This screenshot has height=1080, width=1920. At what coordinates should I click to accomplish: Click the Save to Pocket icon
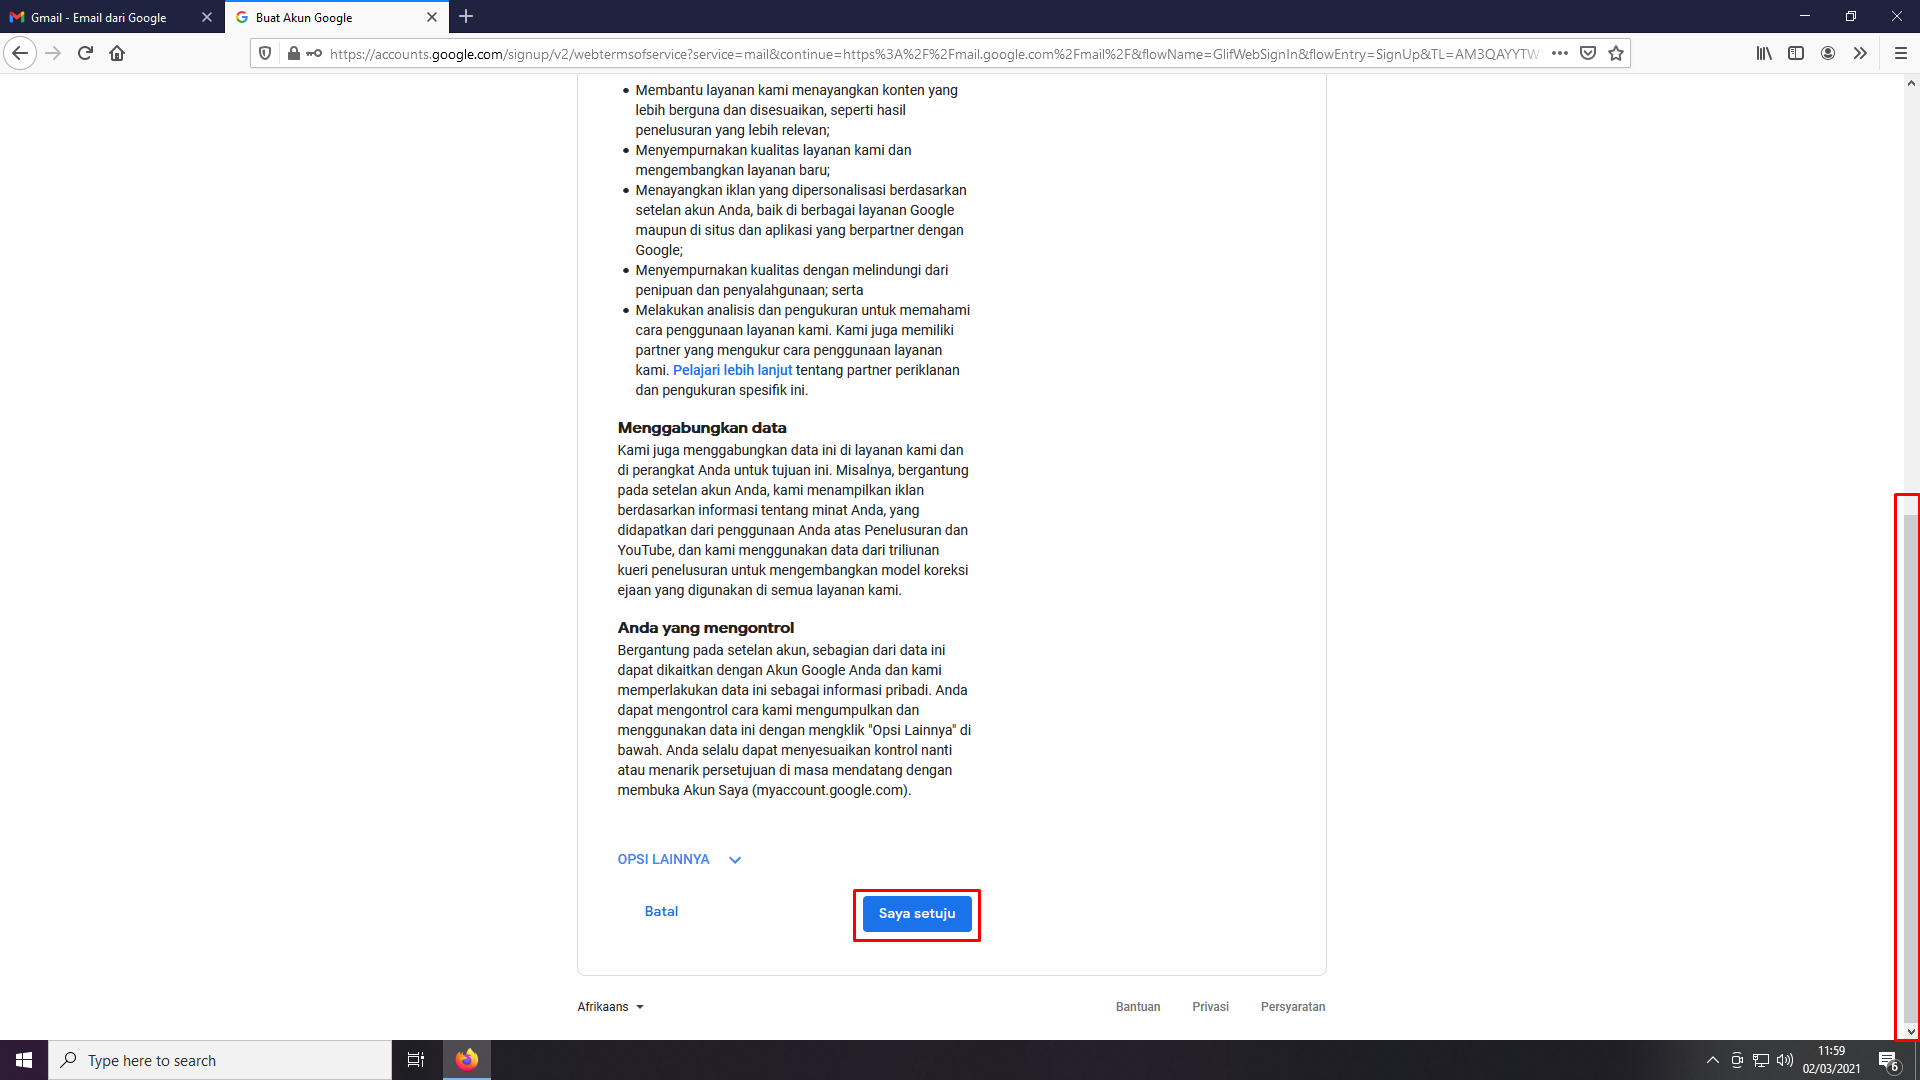[1588, 53]
